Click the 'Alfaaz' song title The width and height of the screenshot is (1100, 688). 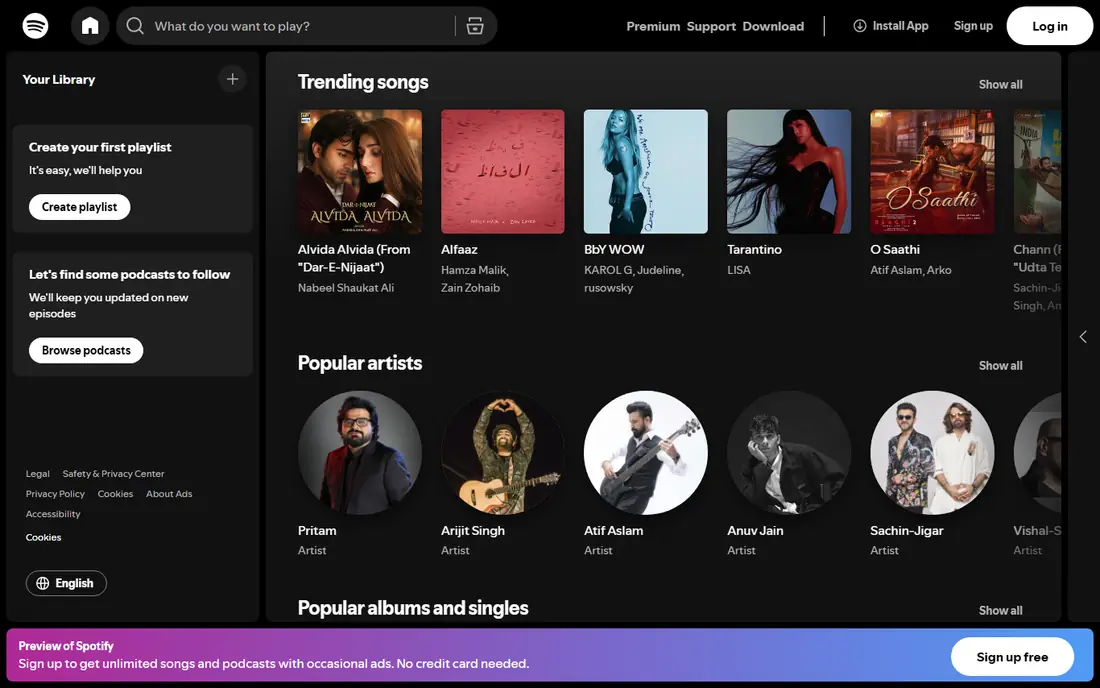coord(460,250)
